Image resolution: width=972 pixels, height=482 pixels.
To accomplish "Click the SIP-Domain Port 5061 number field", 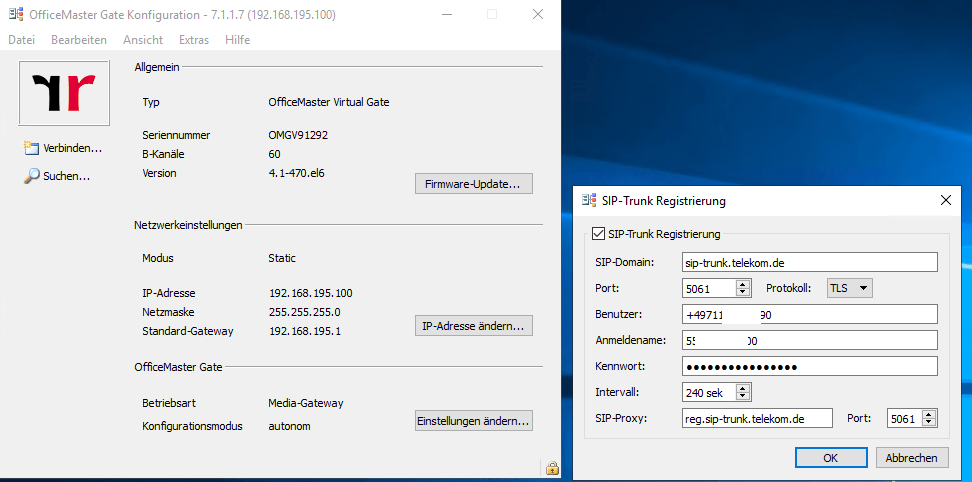I will [x=709, y=288].
